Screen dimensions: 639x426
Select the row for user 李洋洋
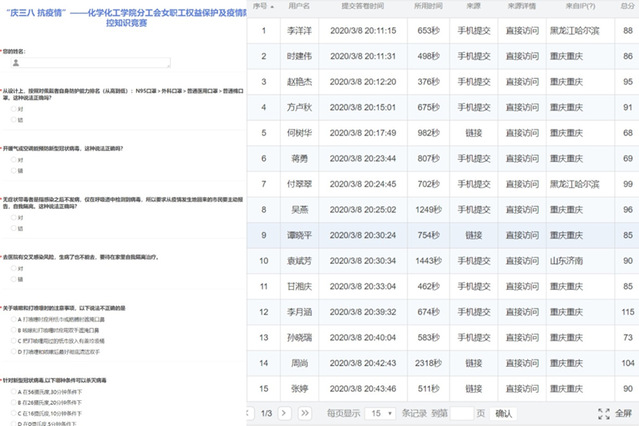298,30
